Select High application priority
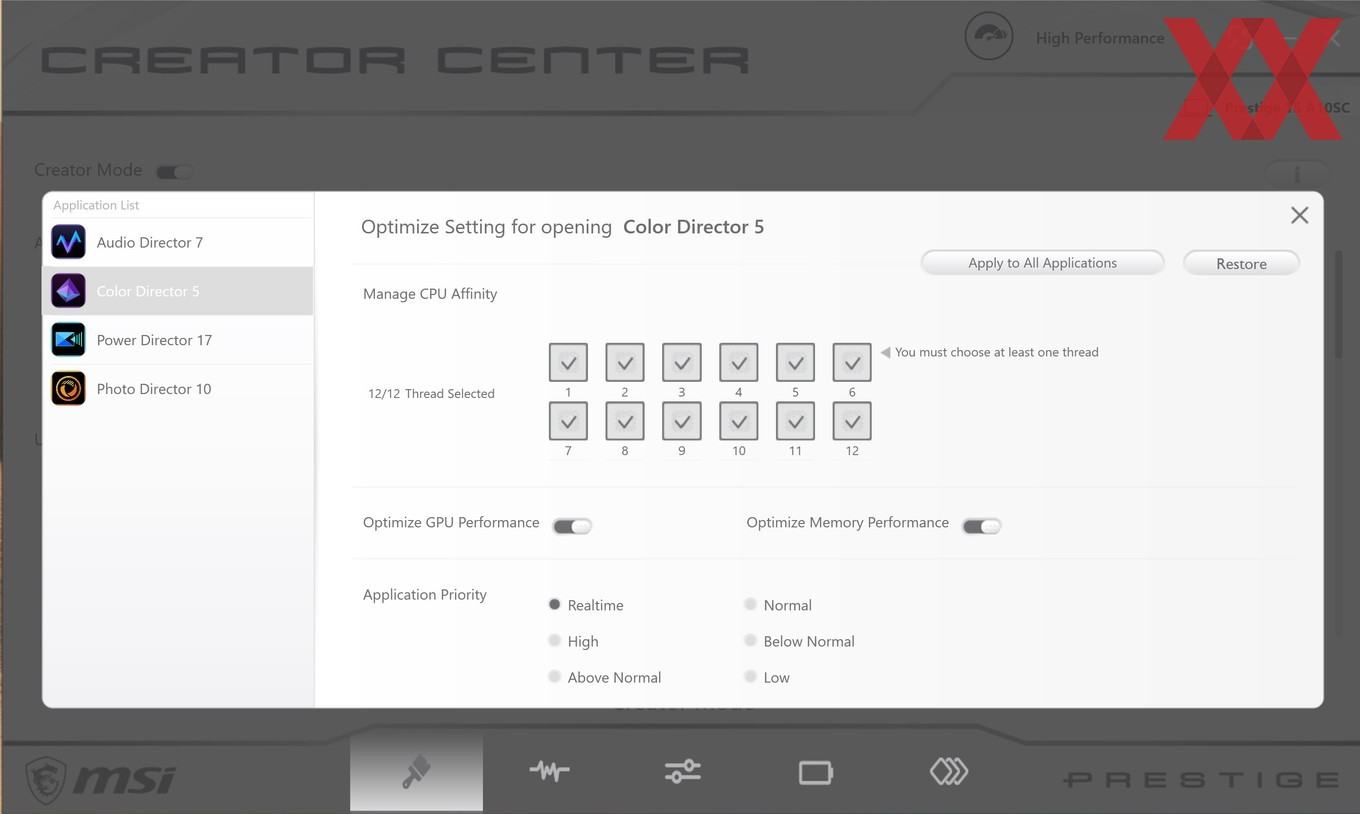The image size is (1360, 814). click(x=554, y=640)
